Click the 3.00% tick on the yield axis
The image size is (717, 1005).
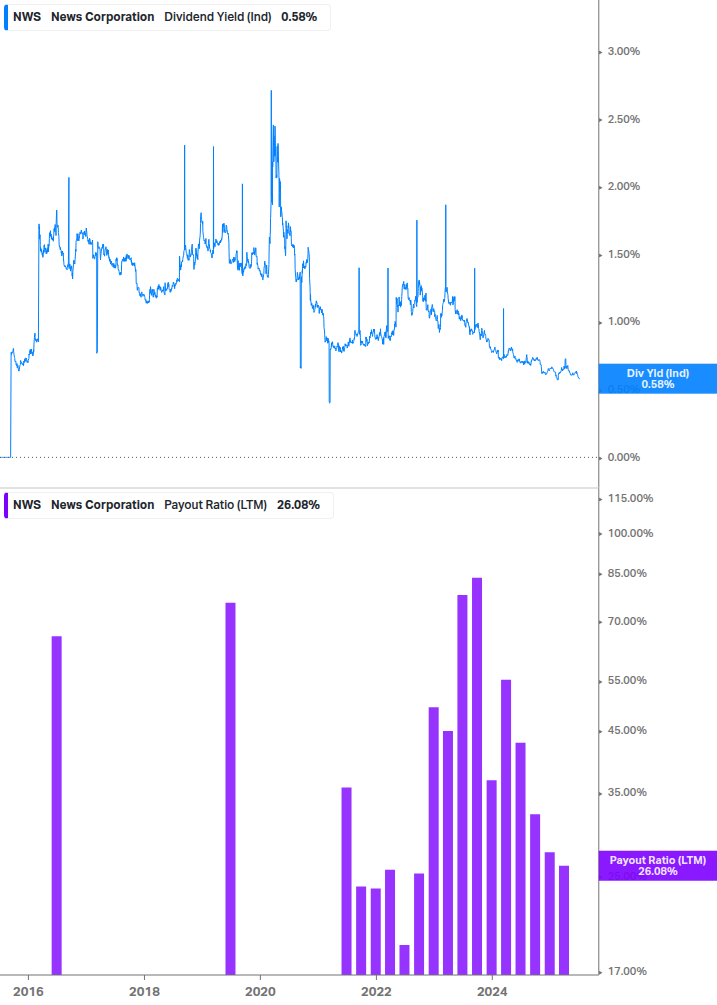(623, 51)
